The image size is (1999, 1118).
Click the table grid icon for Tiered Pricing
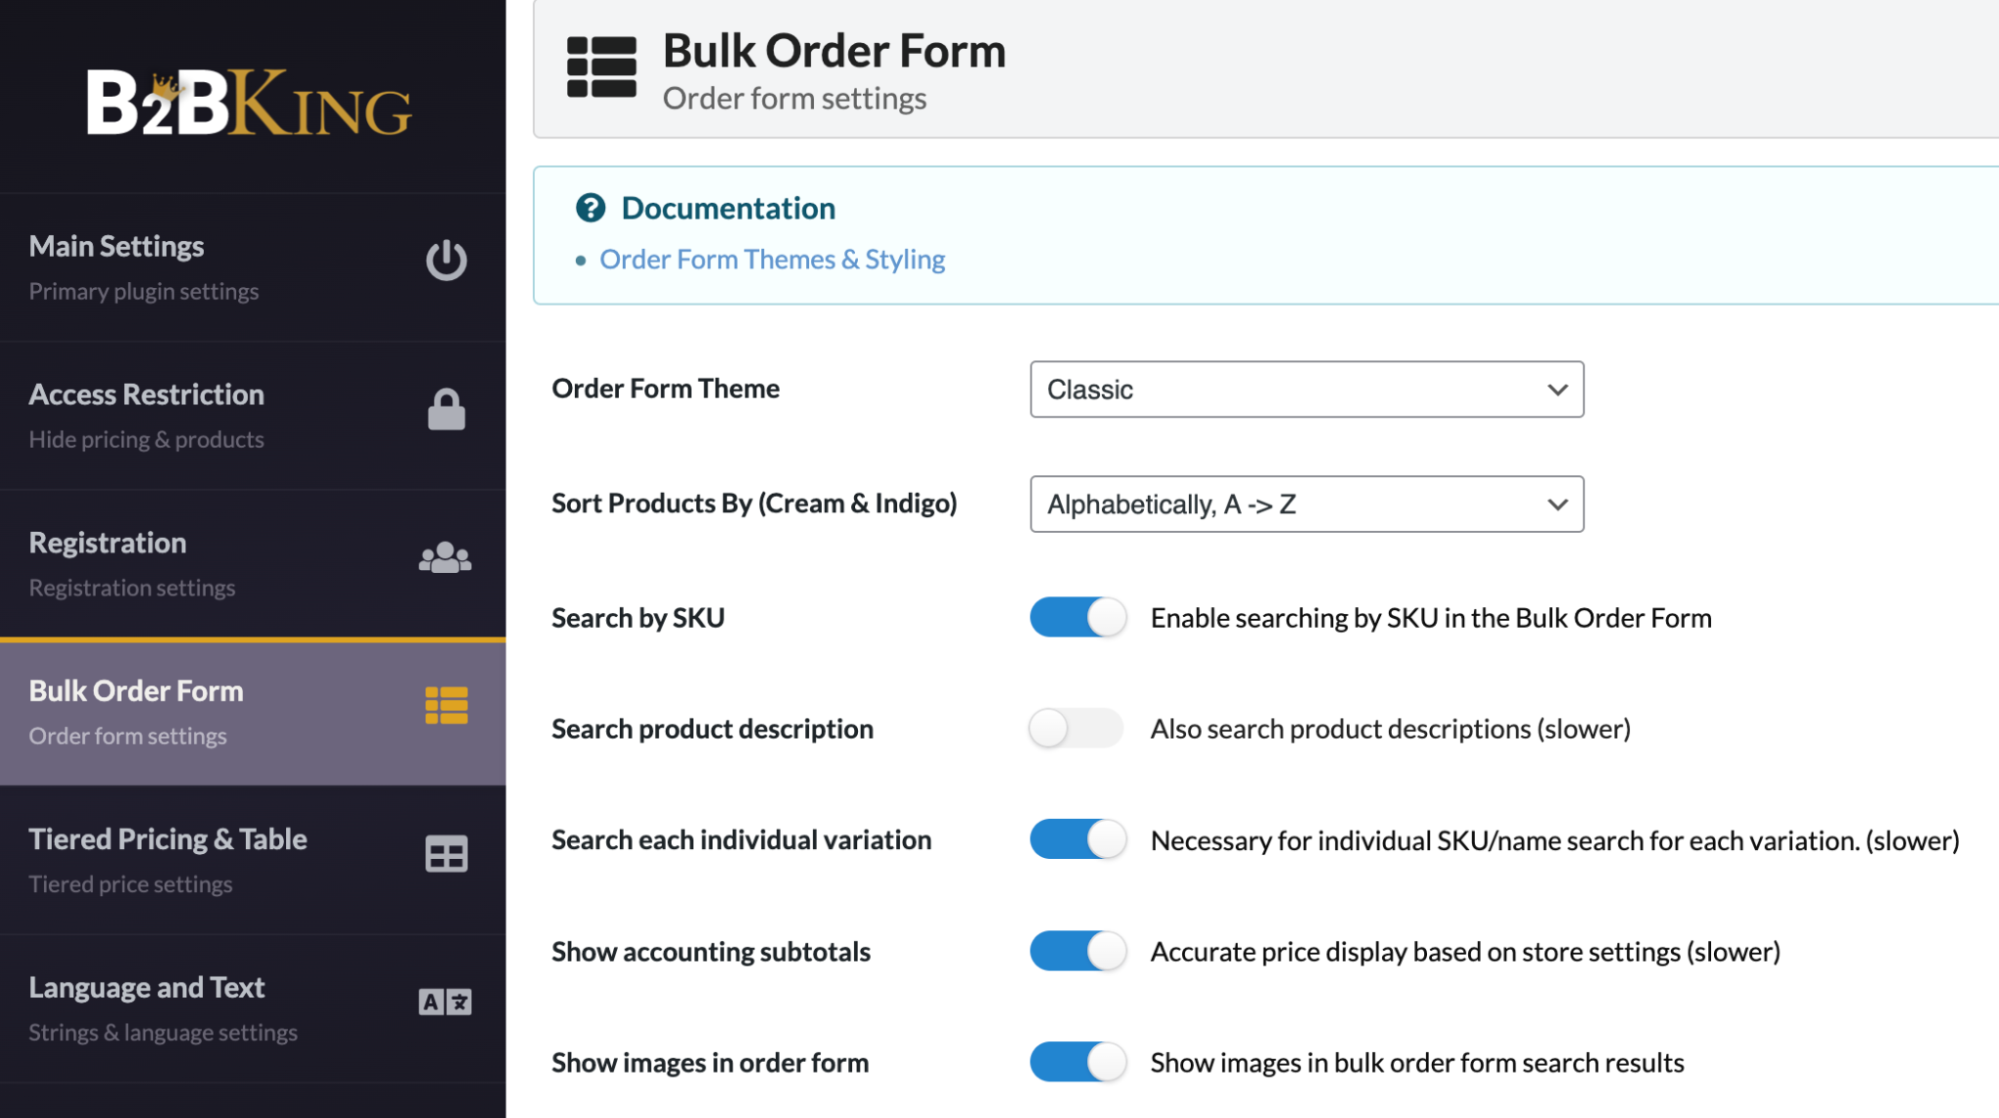pyautogui.click(x=446, y=854)
